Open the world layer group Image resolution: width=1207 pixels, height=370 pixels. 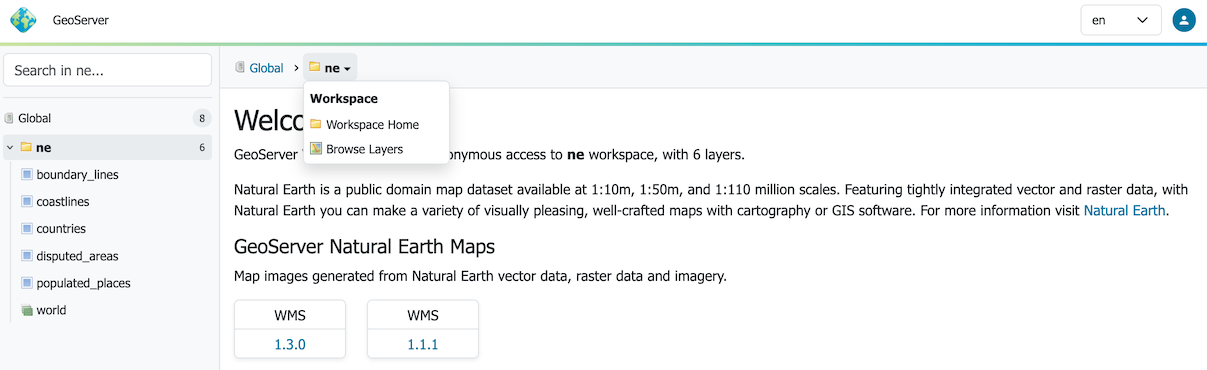[x=51, y=310]
